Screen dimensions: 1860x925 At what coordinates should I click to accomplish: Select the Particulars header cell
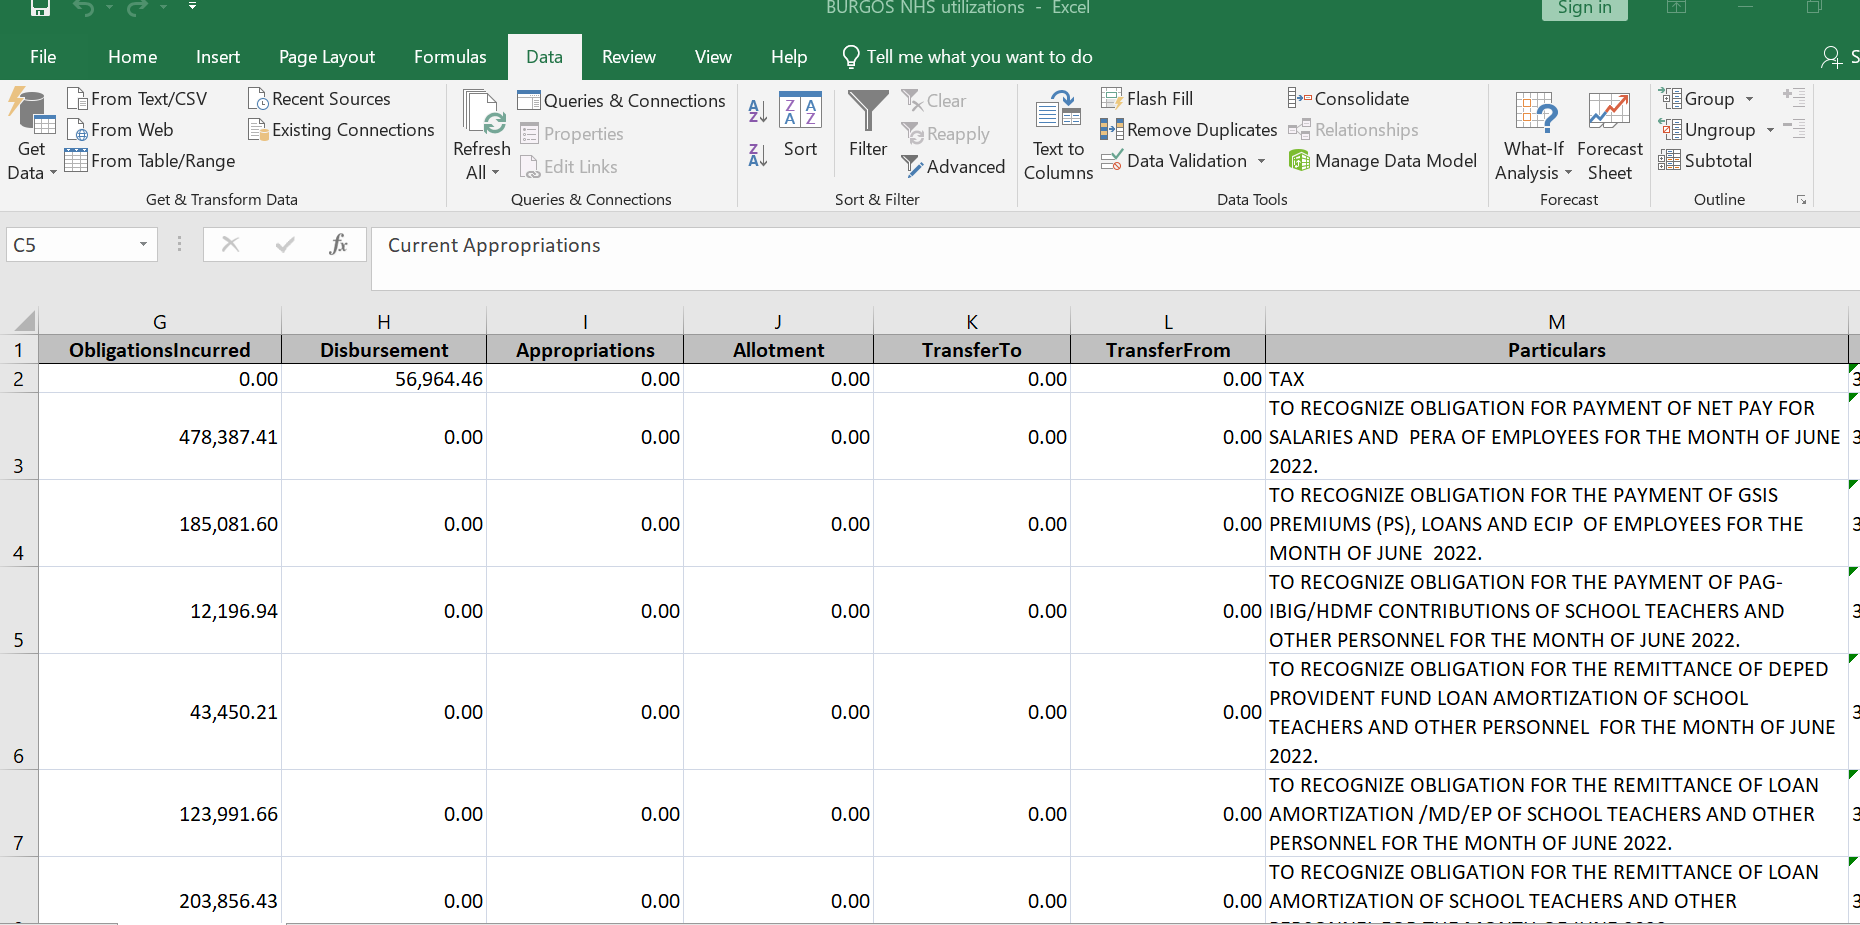1557,350
